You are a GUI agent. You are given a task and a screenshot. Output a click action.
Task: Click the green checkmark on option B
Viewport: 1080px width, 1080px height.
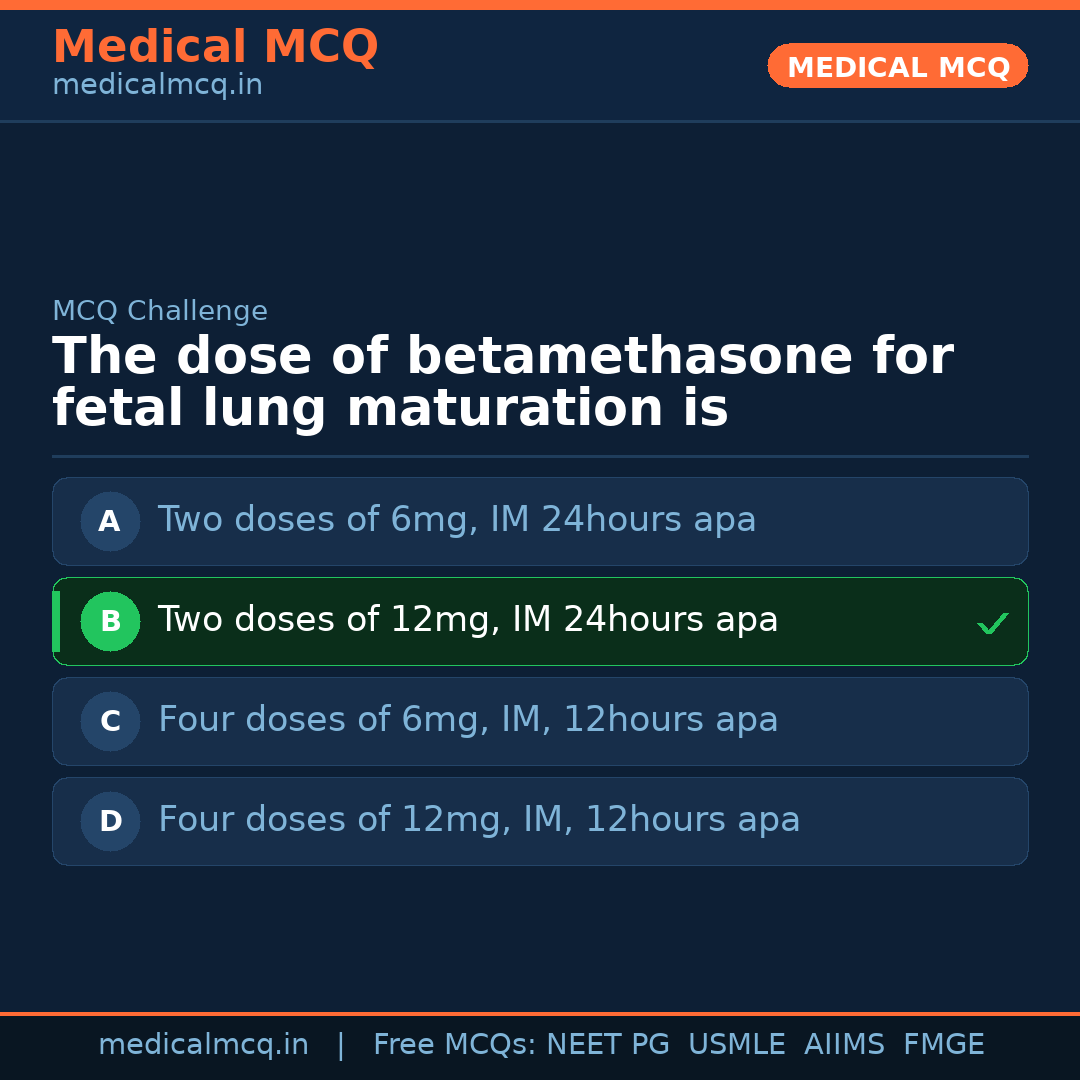pyautogui.click(x=992, y=623)
